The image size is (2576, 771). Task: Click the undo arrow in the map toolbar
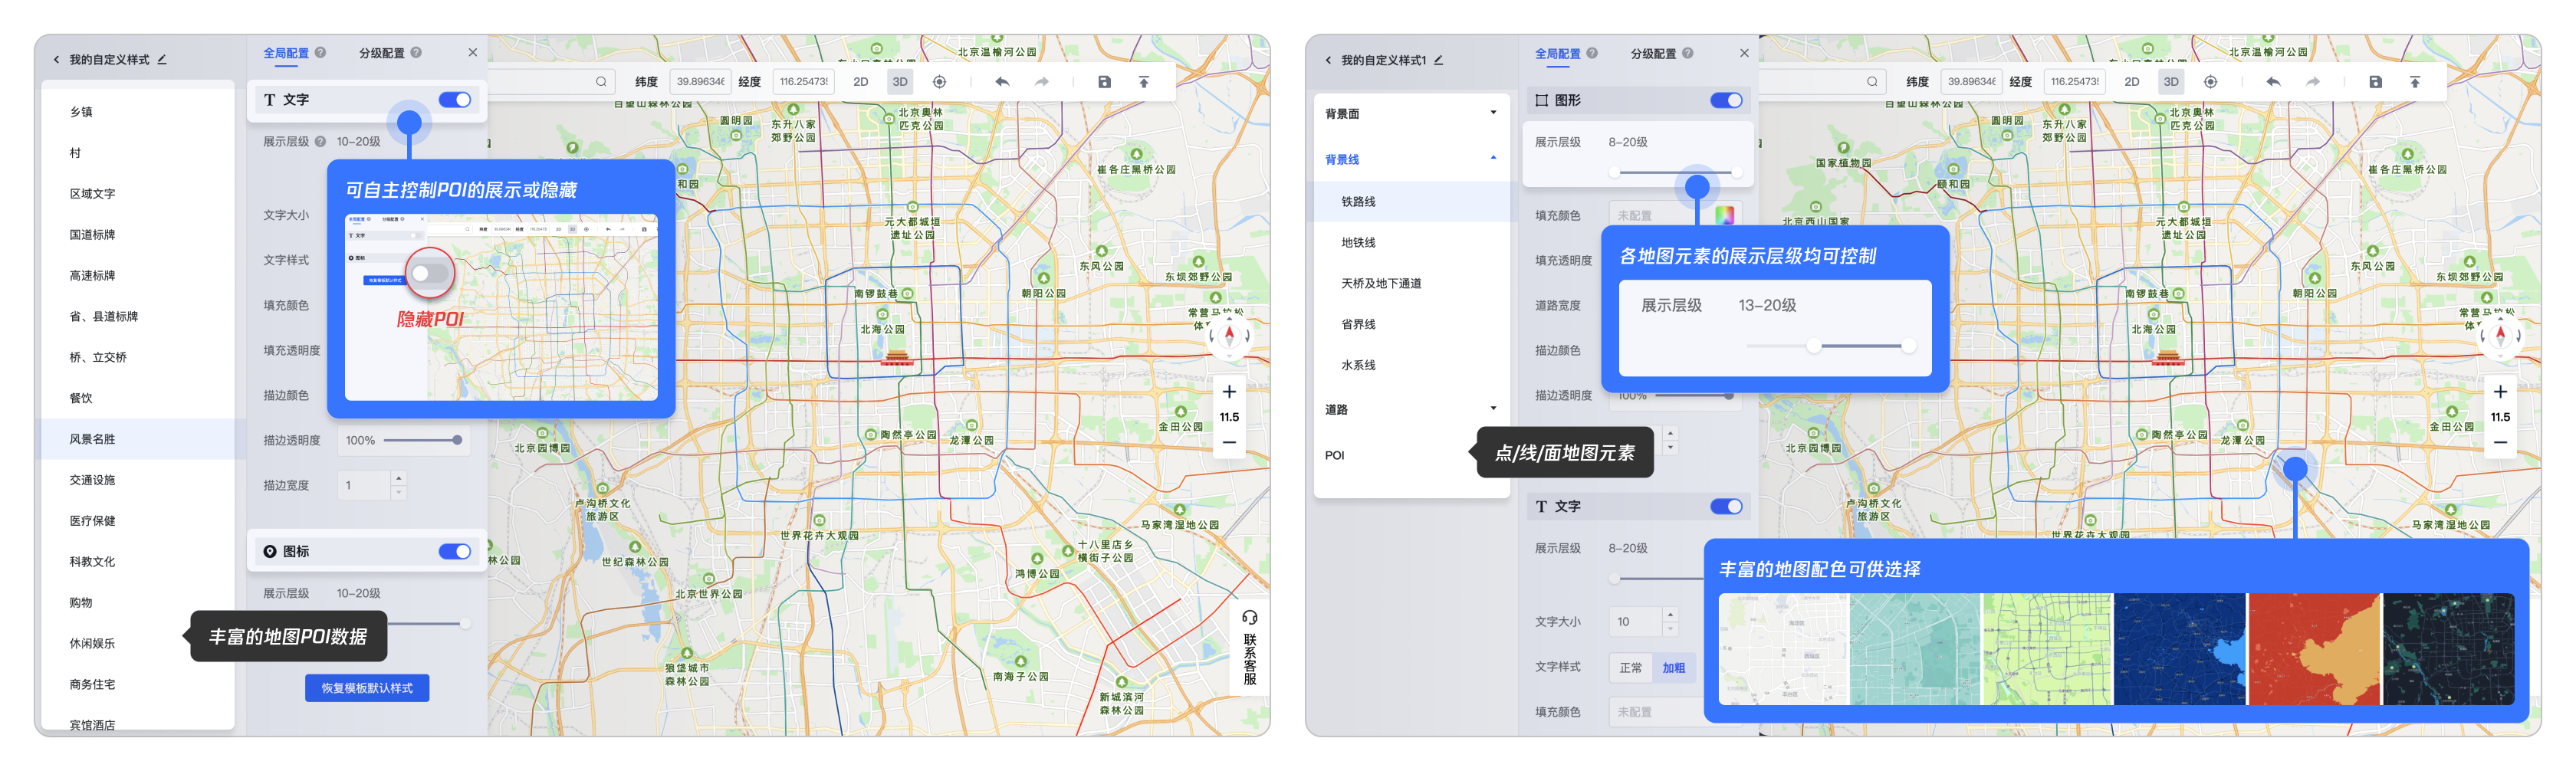click(x=1001, y=81)
